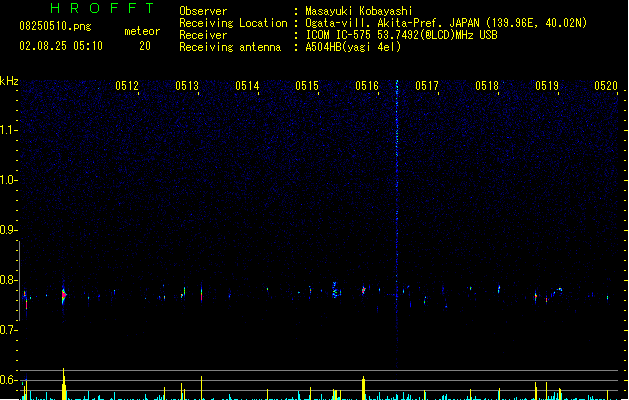This screenshot has height=400, width=629.
Task: Click the A504HB(yagi 4el) antenna text
Action: point(353,47)
